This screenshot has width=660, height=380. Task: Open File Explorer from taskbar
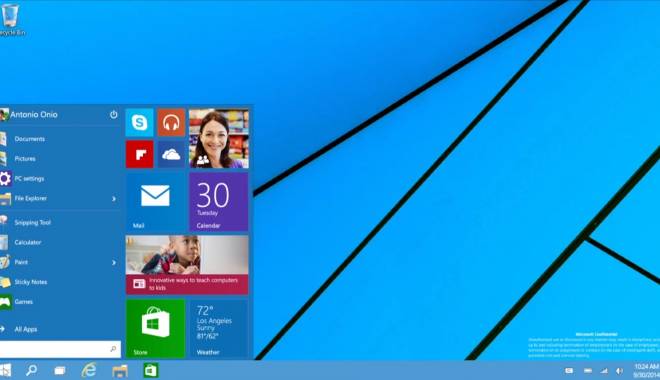[x=120, y=371]
